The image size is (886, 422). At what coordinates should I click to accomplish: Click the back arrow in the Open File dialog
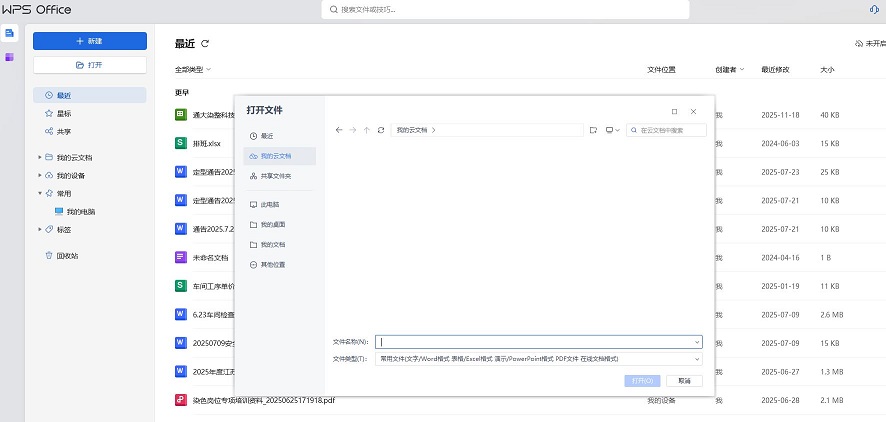[x=339, y=130]
